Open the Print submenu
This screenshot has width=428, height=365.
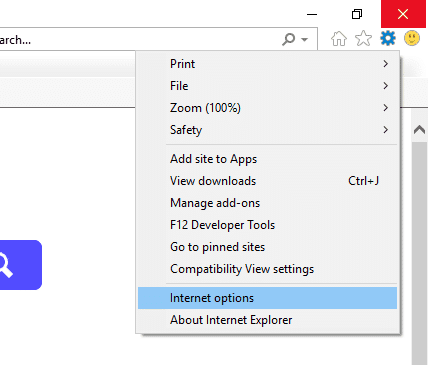267,64
